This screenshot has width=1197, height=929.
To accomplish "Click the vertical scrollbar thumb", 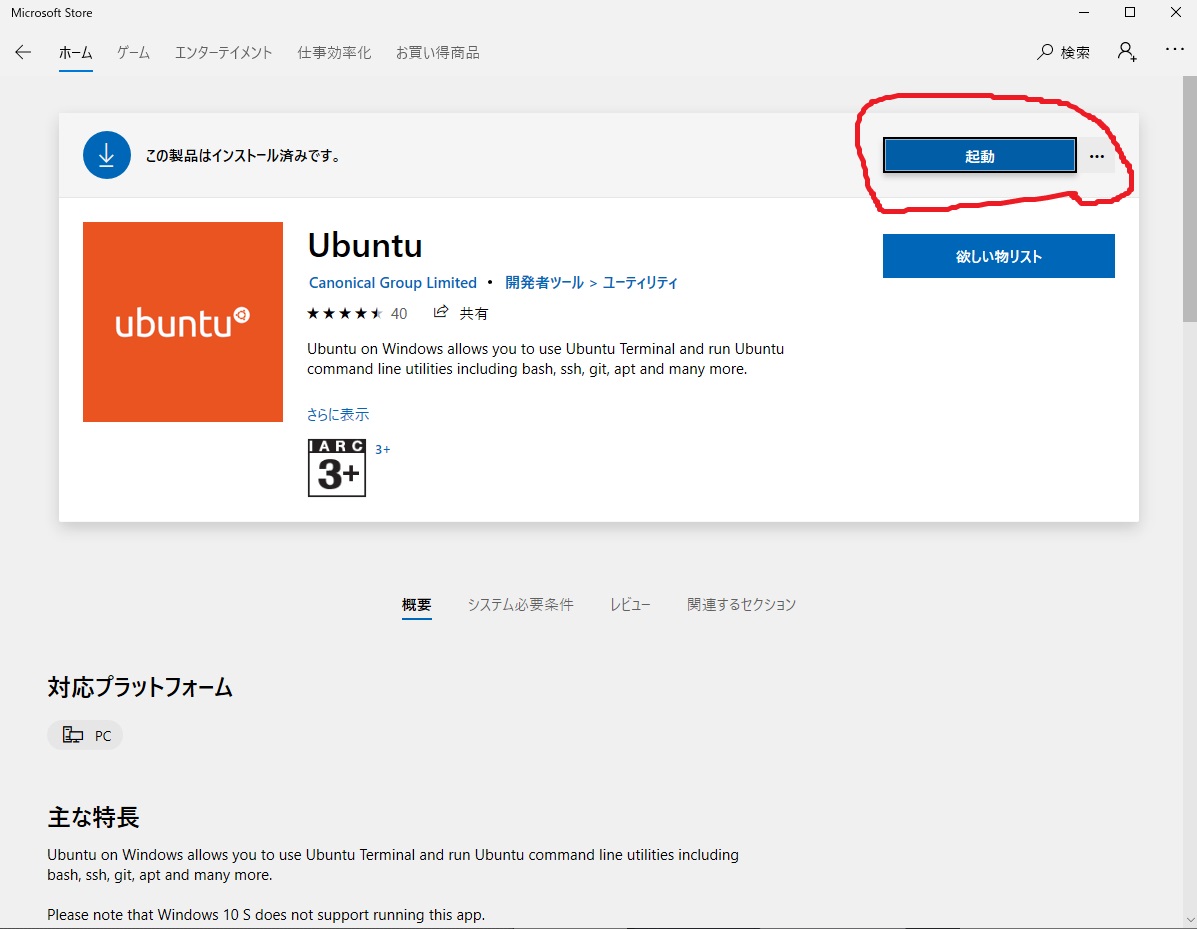I will coord(1189,198).
